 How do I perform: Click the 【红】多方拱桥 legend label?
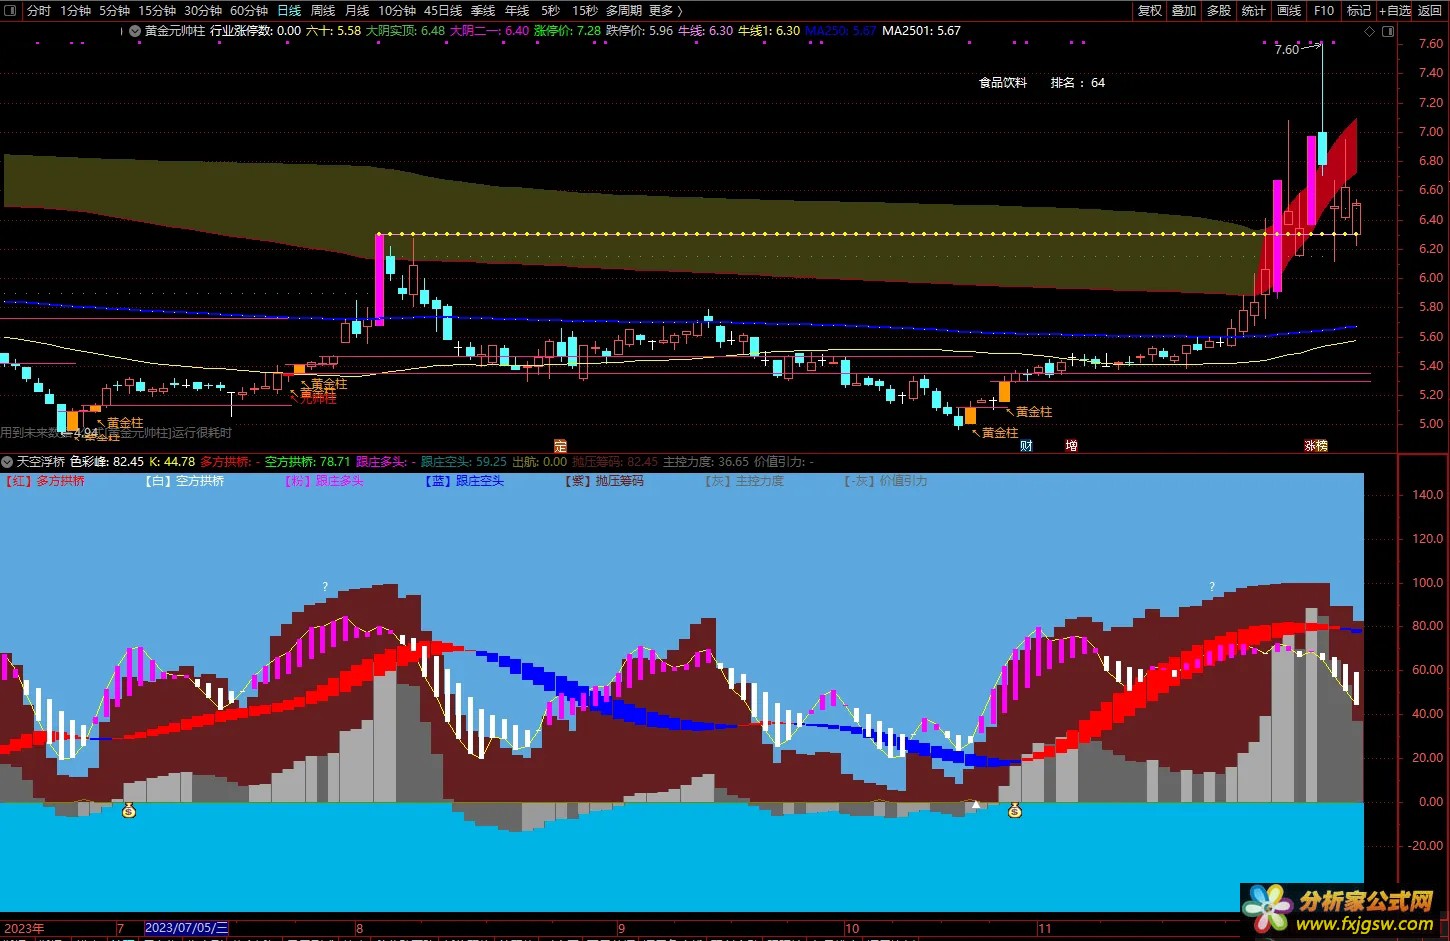(x=45, y=481)
